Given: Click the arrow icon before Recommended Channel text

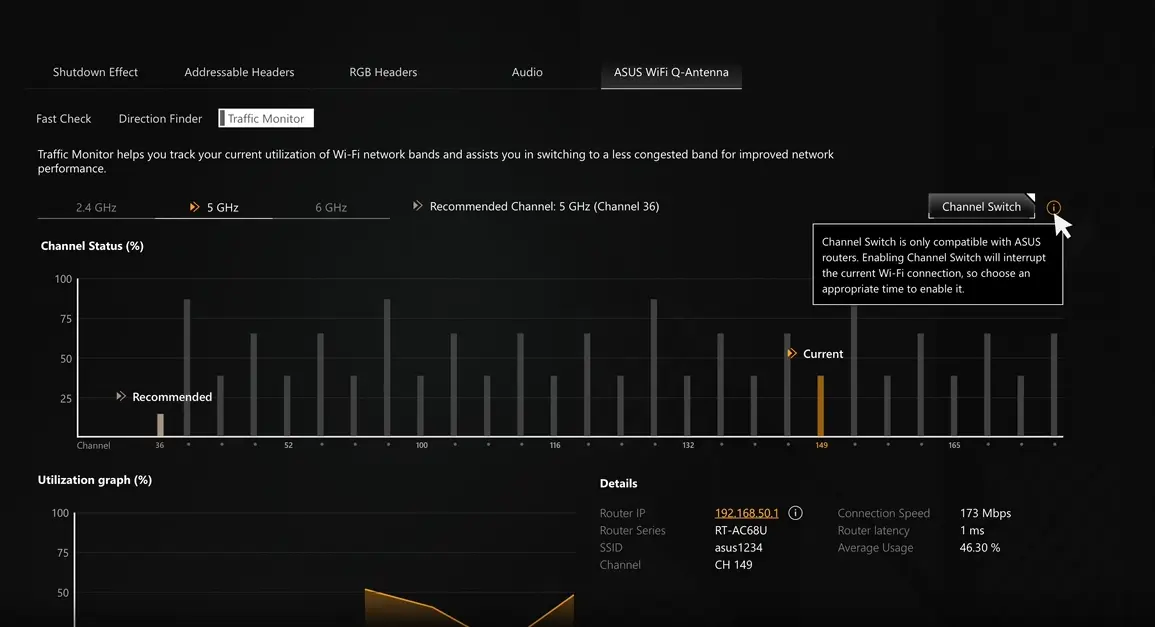Looking at the screenshot, I should 417,206.
